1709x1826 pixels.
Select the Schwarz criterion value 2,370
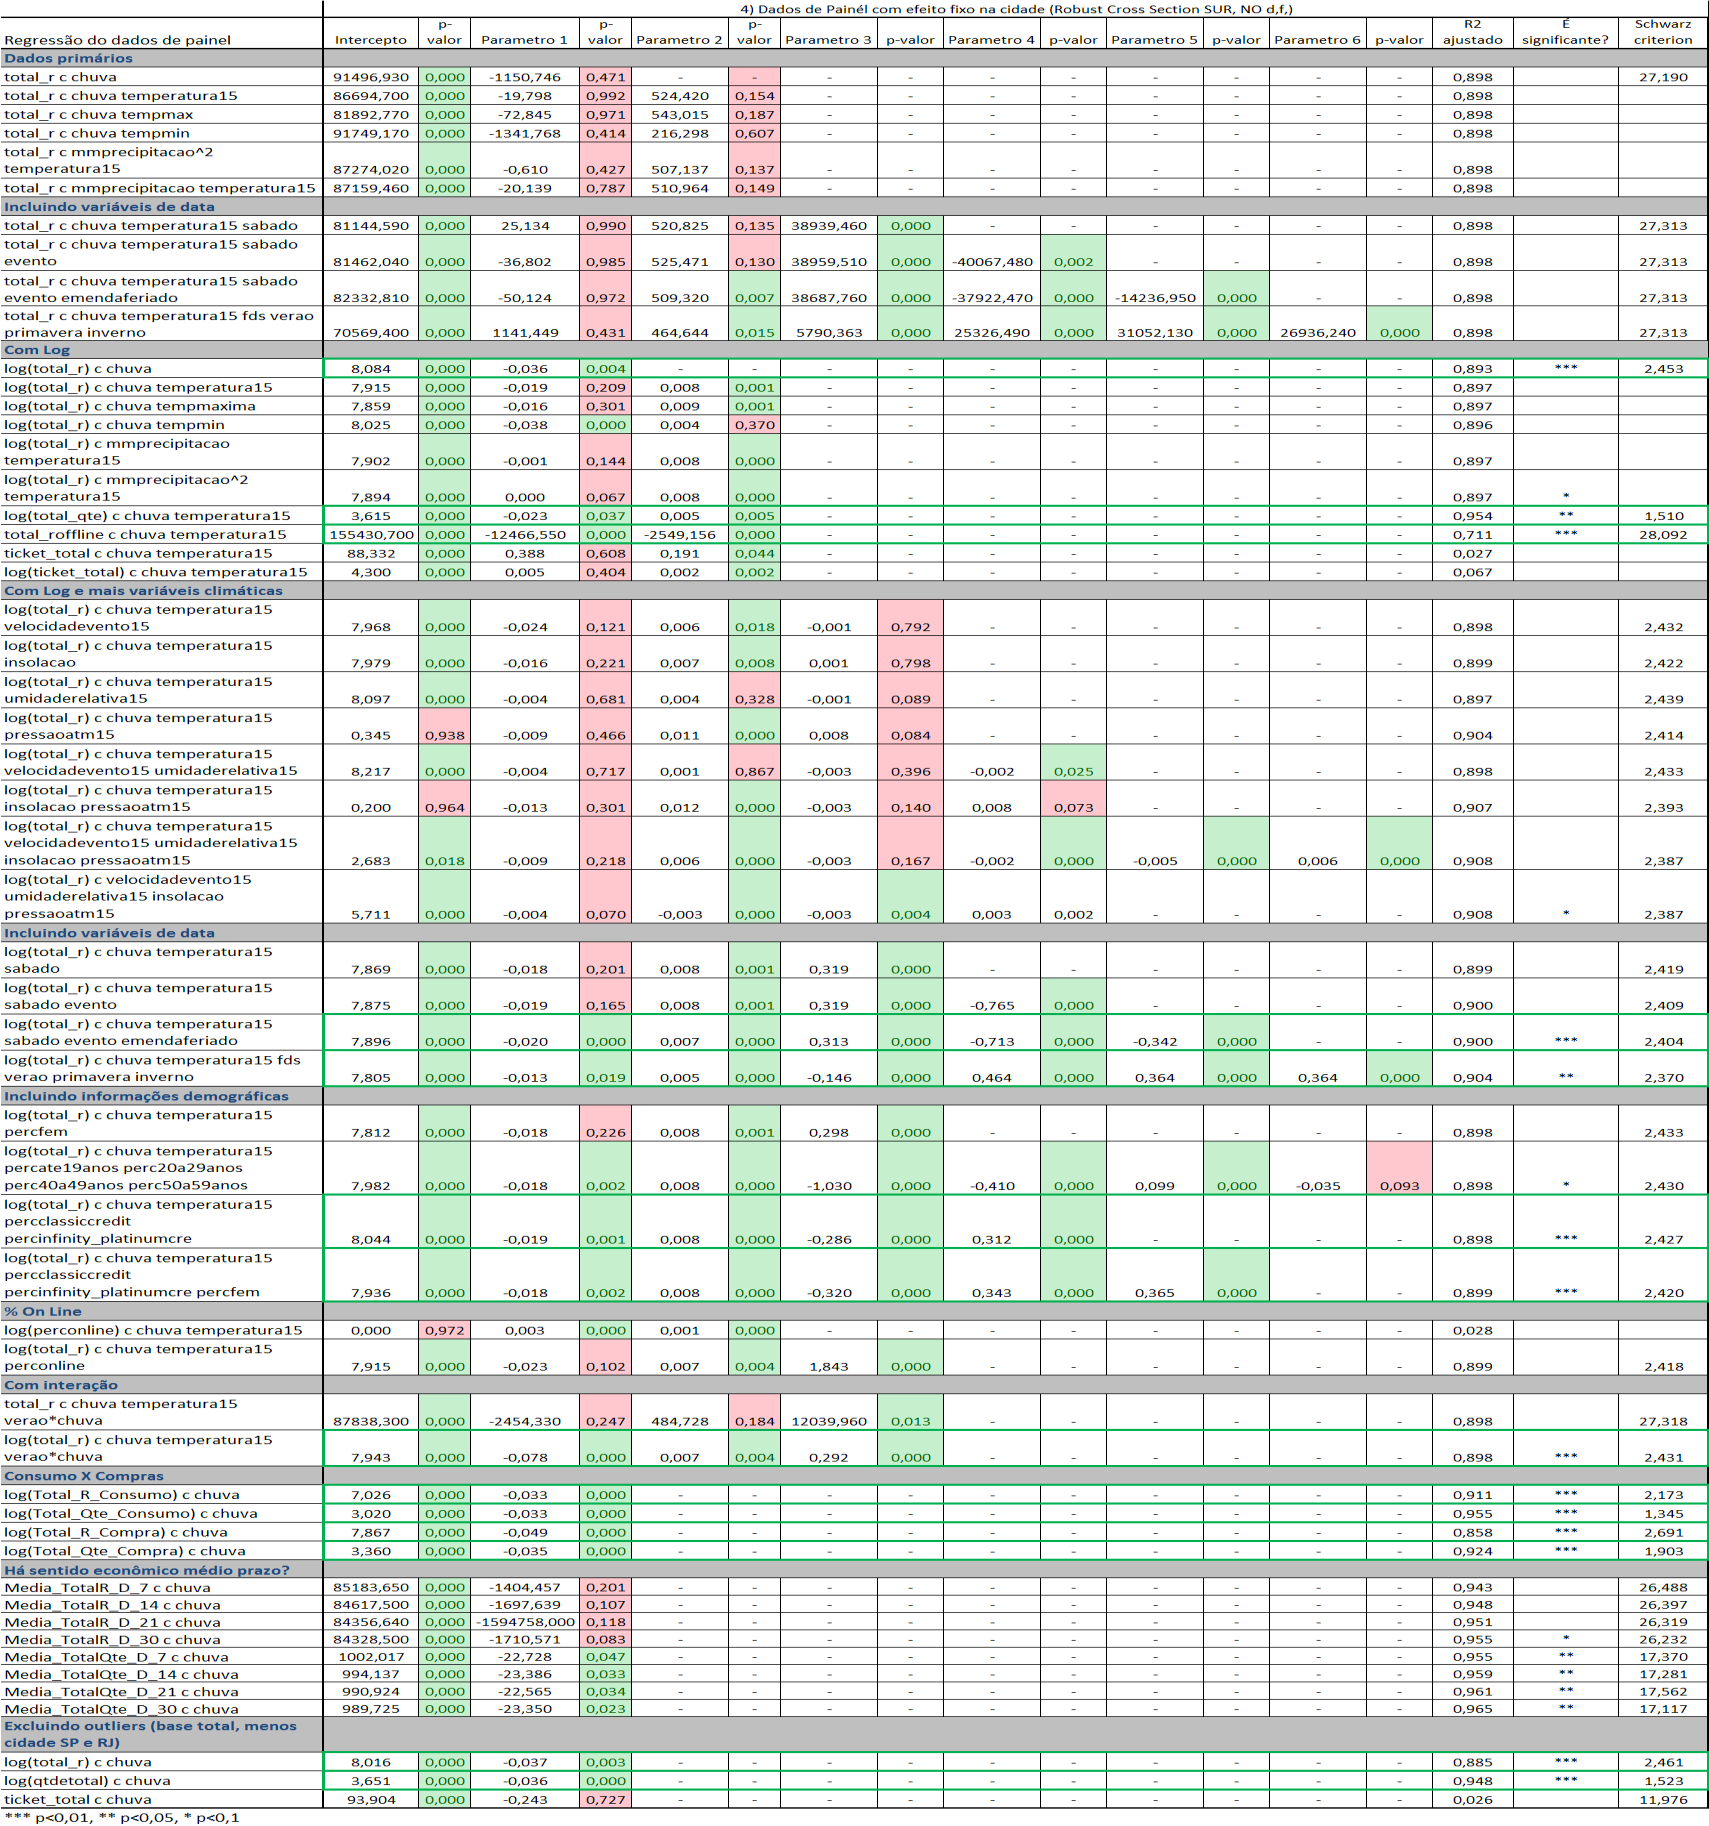[1663, 1078]
